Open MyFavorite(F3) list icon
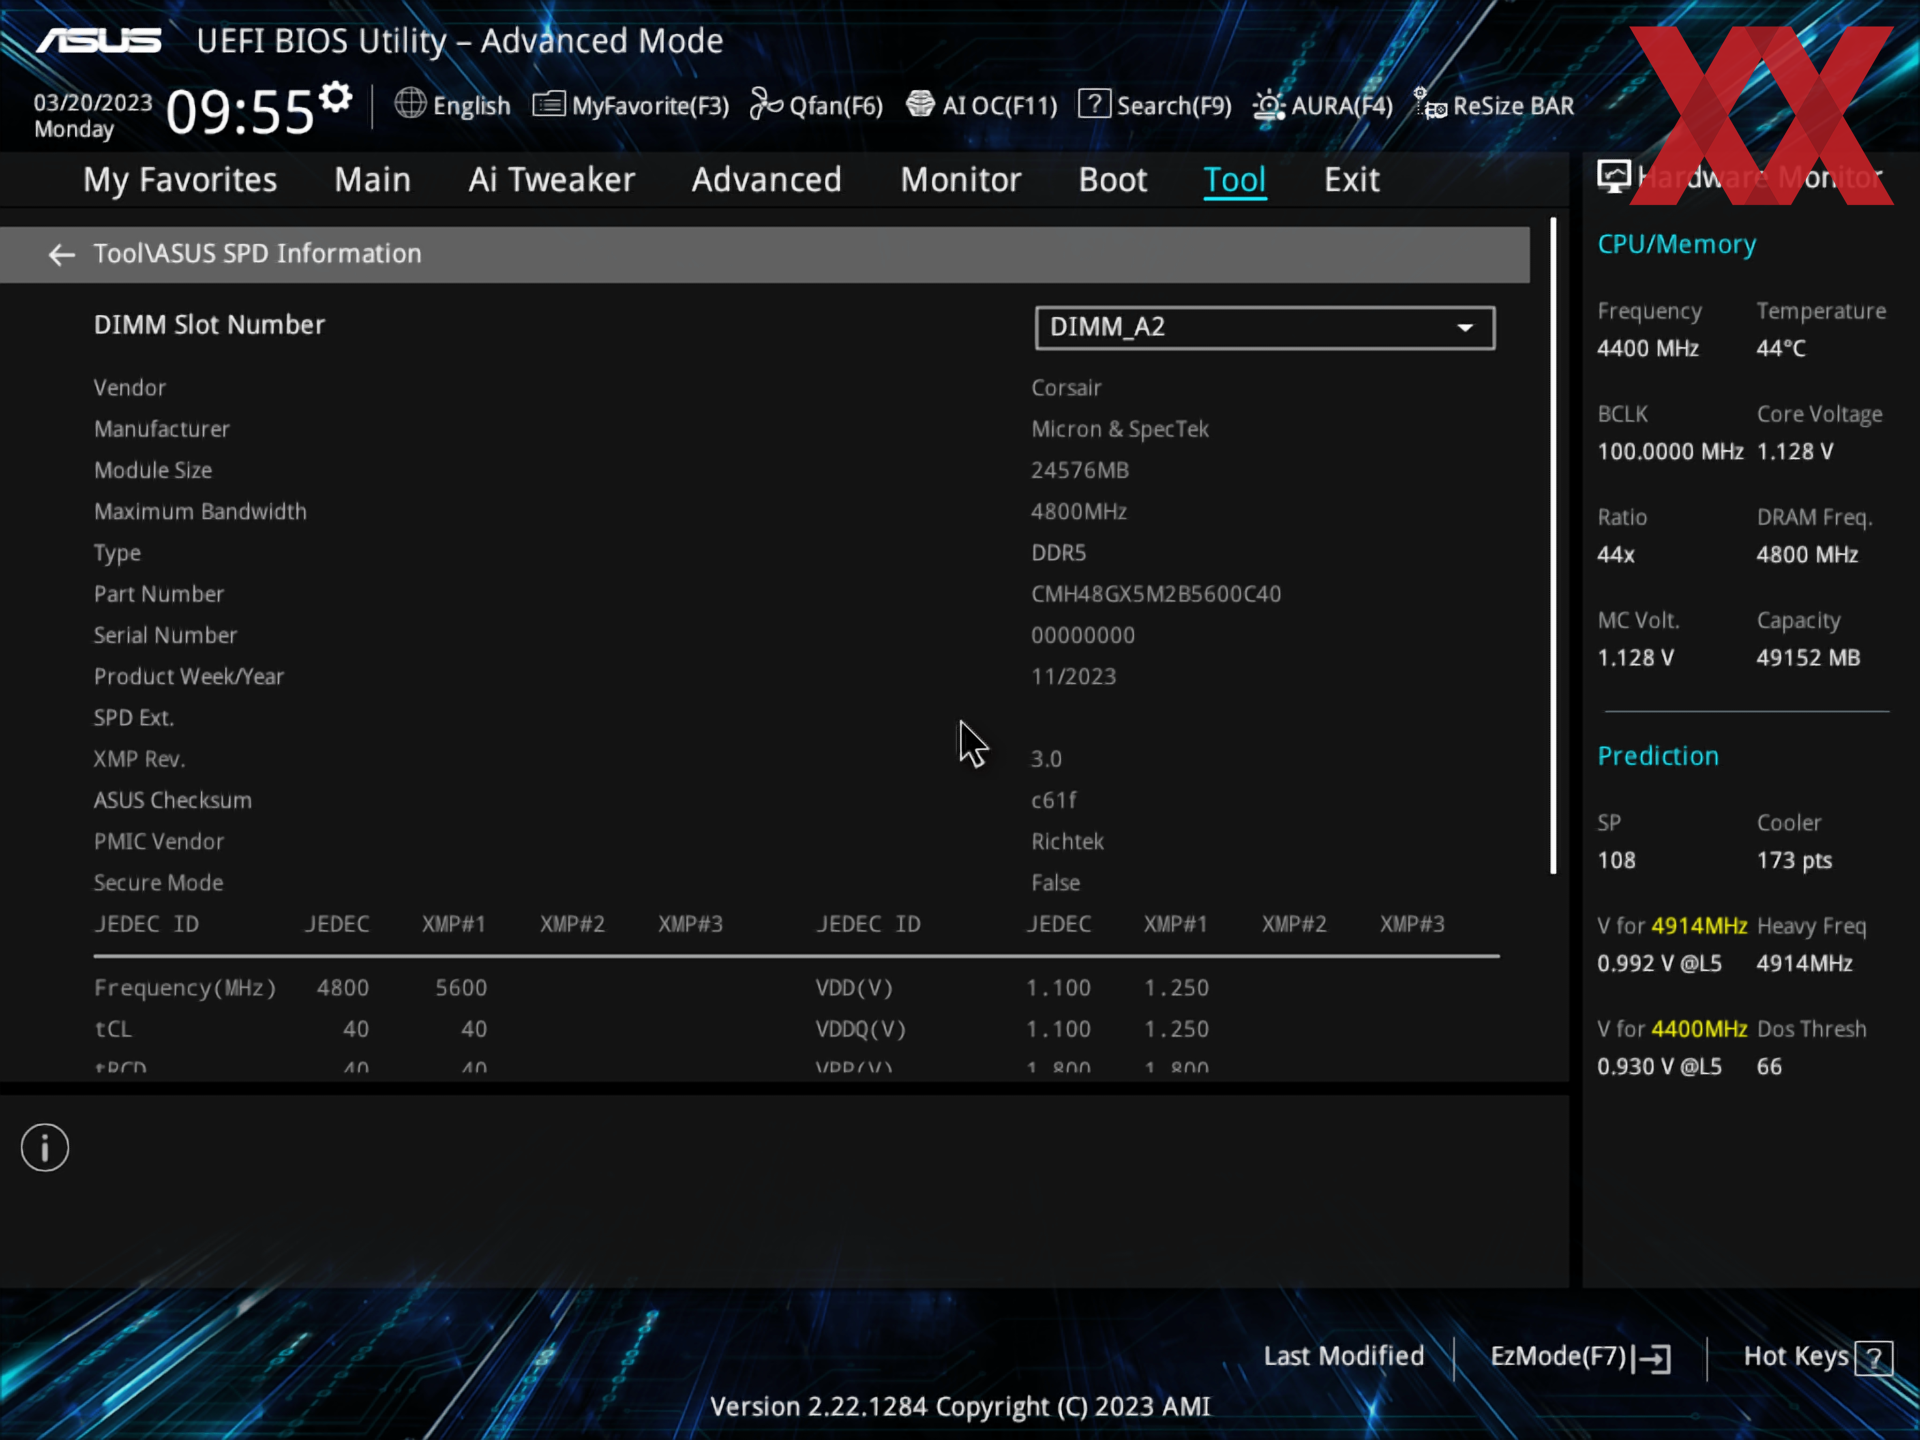The height and width of the screenshot is (1440, 1920). [x=549, y=104]
